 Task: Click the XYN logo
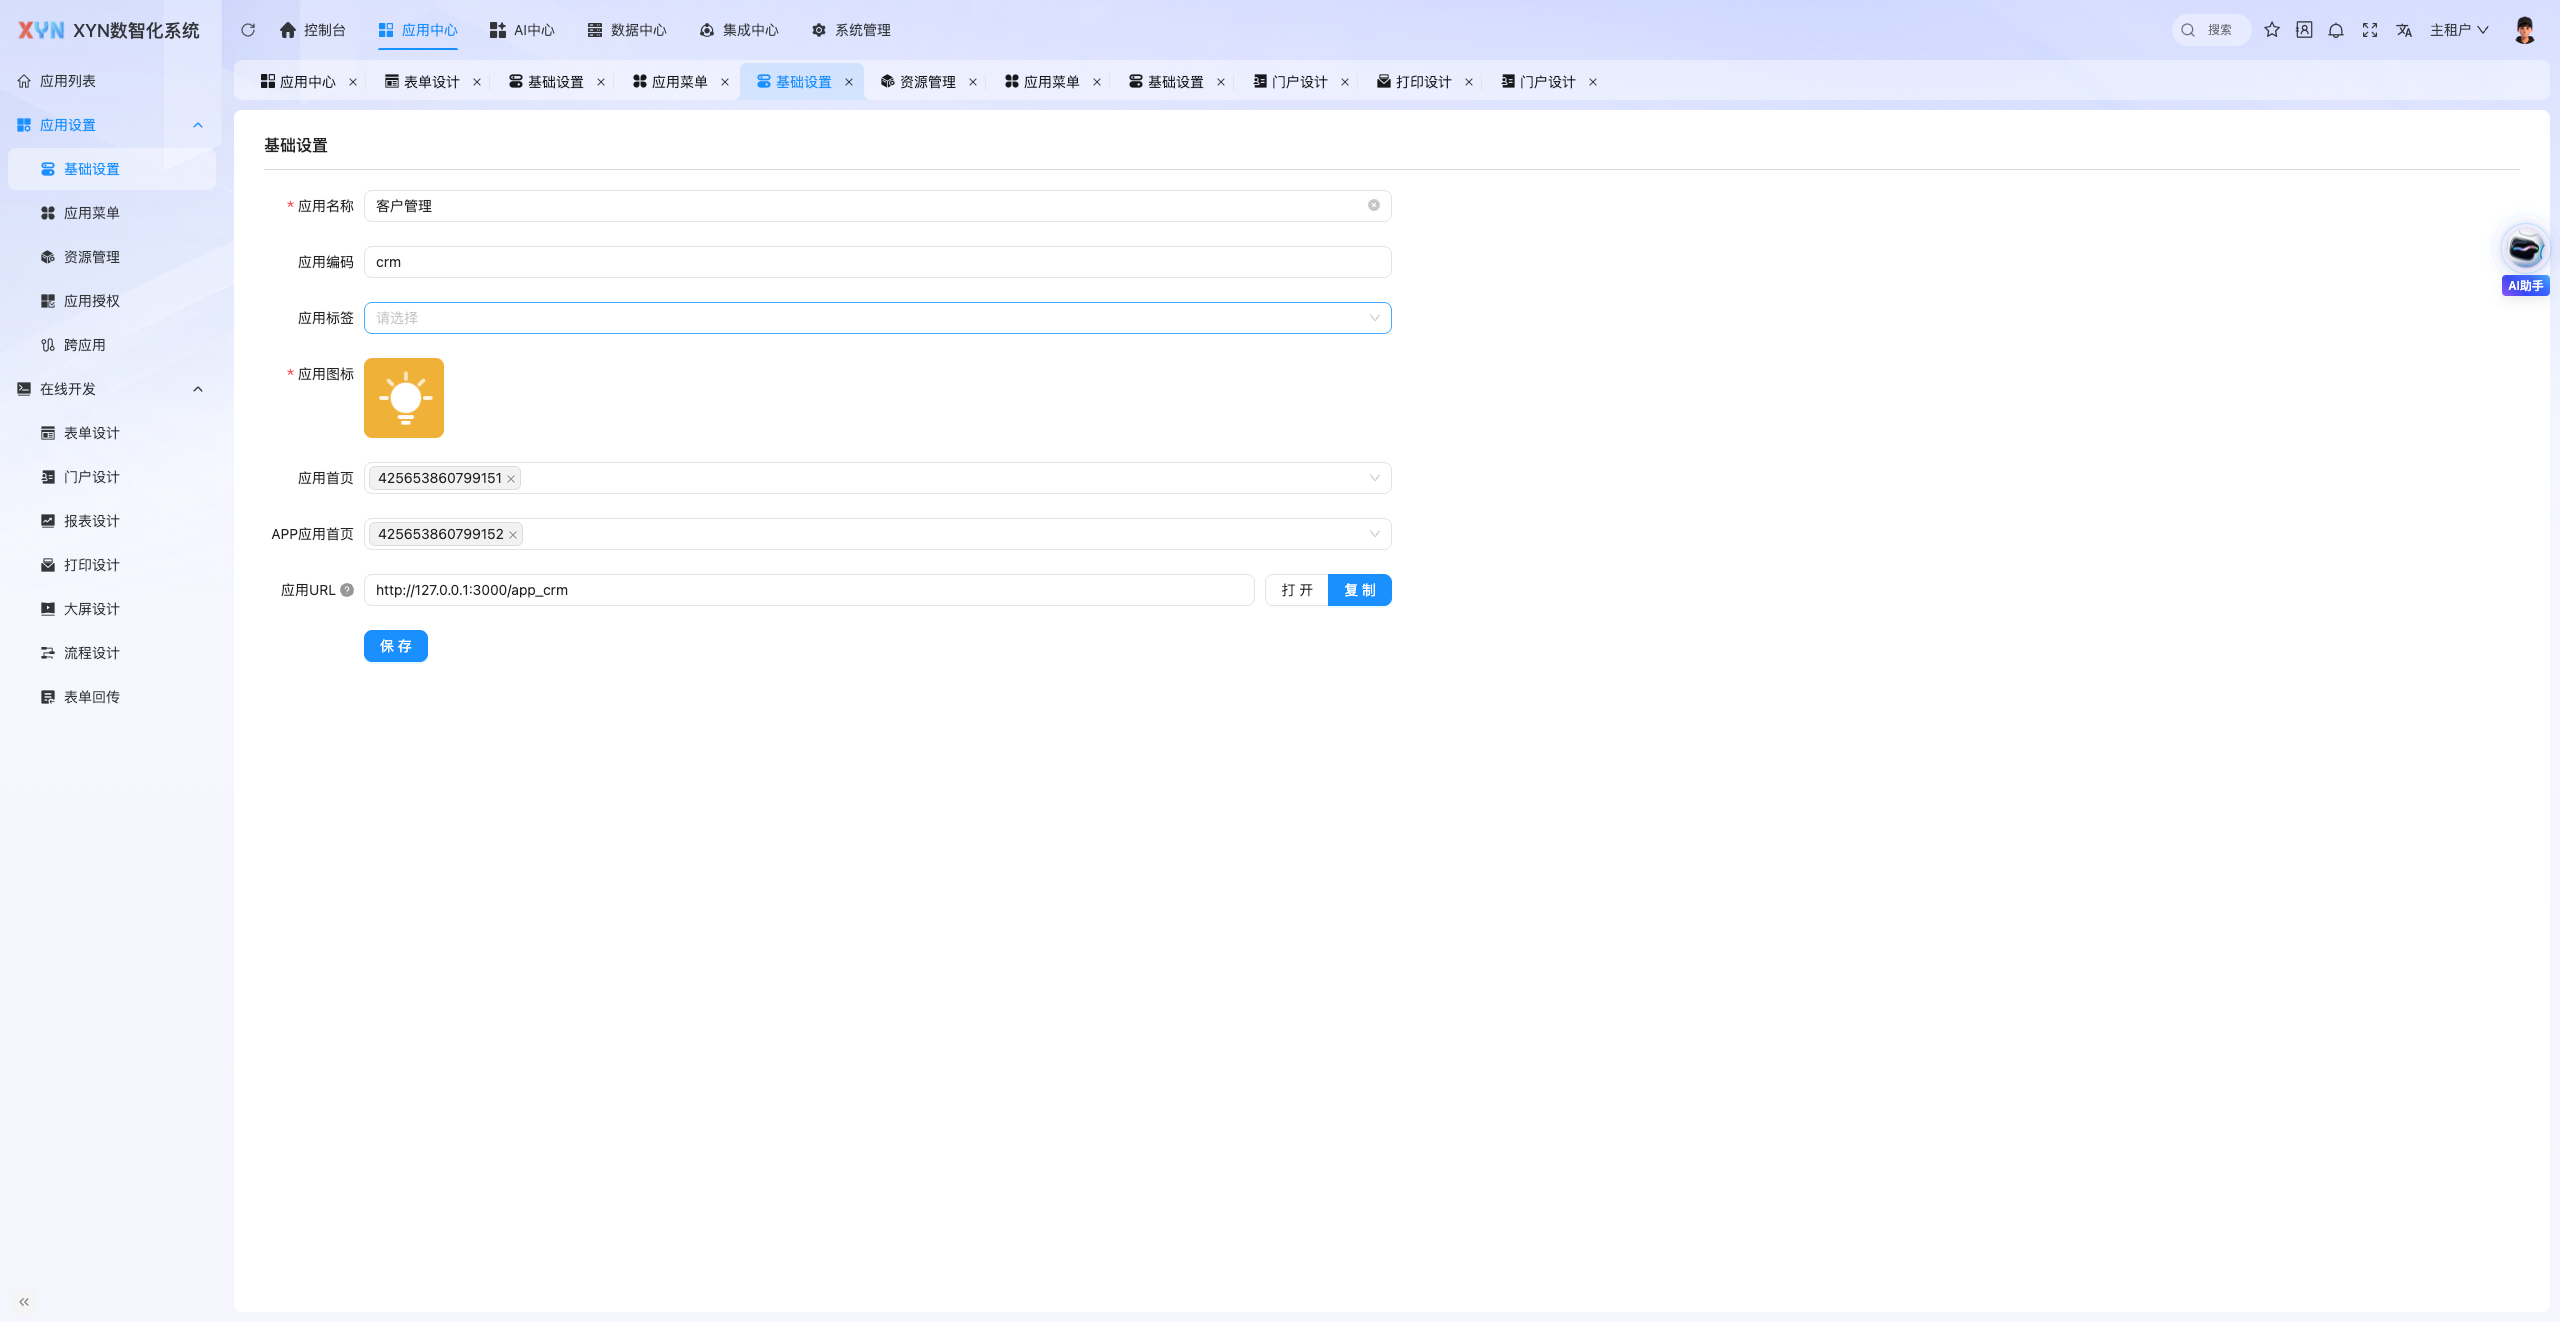[41, 30]
